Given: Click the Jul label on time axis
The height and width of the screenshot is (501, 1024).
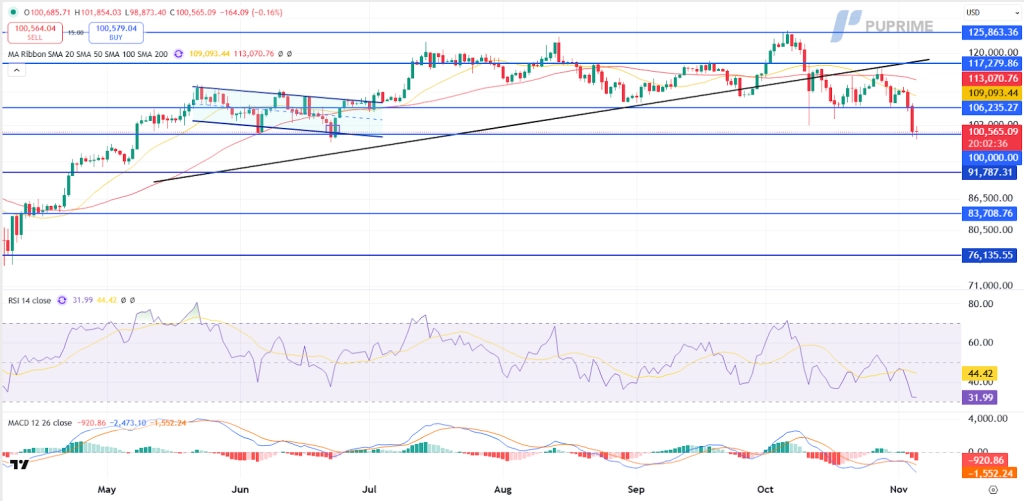Looking at the screenshot, I should 370,490.
